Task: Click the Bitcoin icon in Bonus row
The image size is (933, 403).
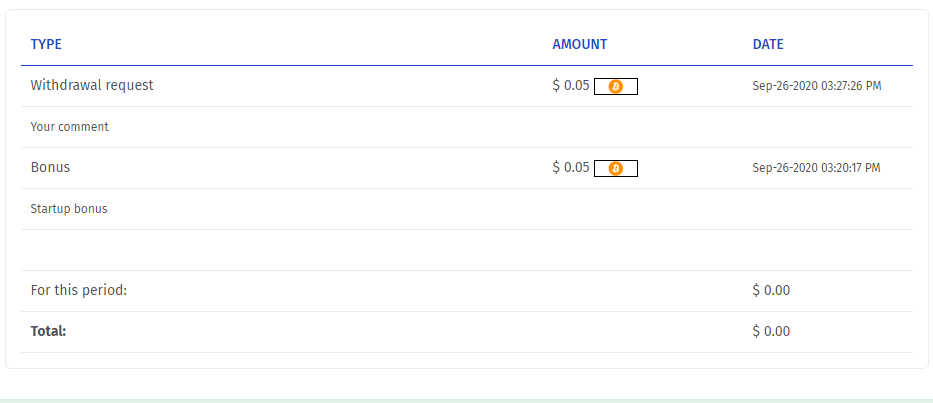Action: [x=616, y=169]
